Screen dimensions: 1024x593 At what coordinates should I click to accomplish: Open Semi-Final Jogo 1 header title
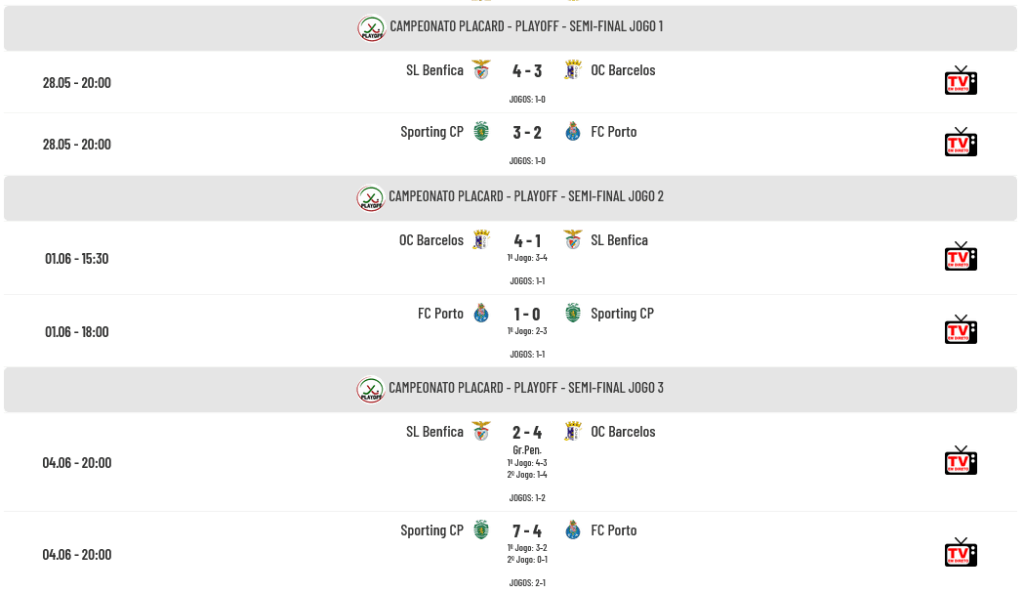(526, 26)
